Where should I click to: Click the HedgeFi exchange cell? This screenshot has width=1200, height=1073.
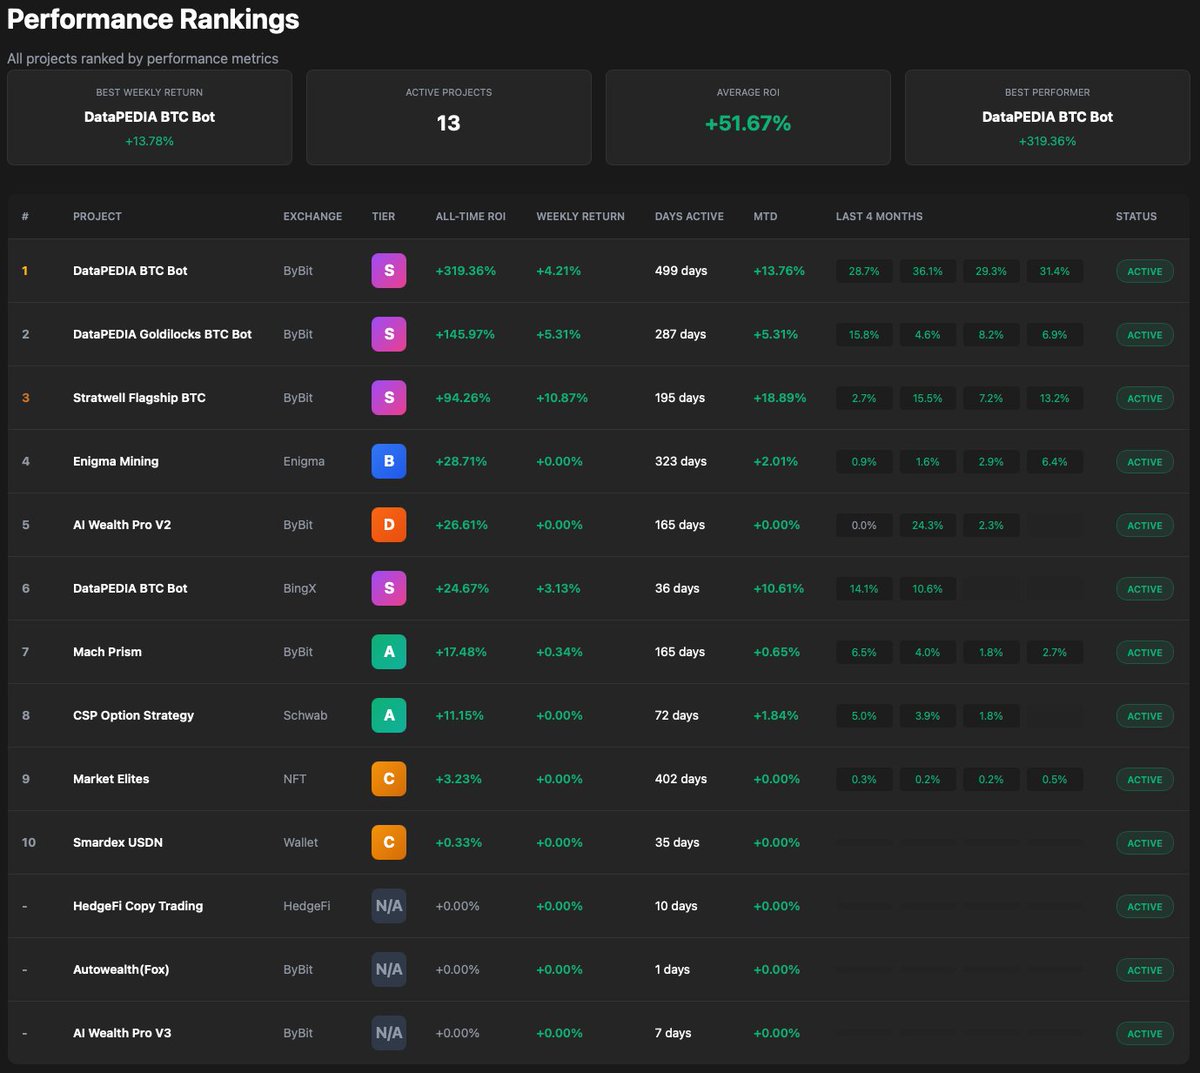(x=306, y=906)
